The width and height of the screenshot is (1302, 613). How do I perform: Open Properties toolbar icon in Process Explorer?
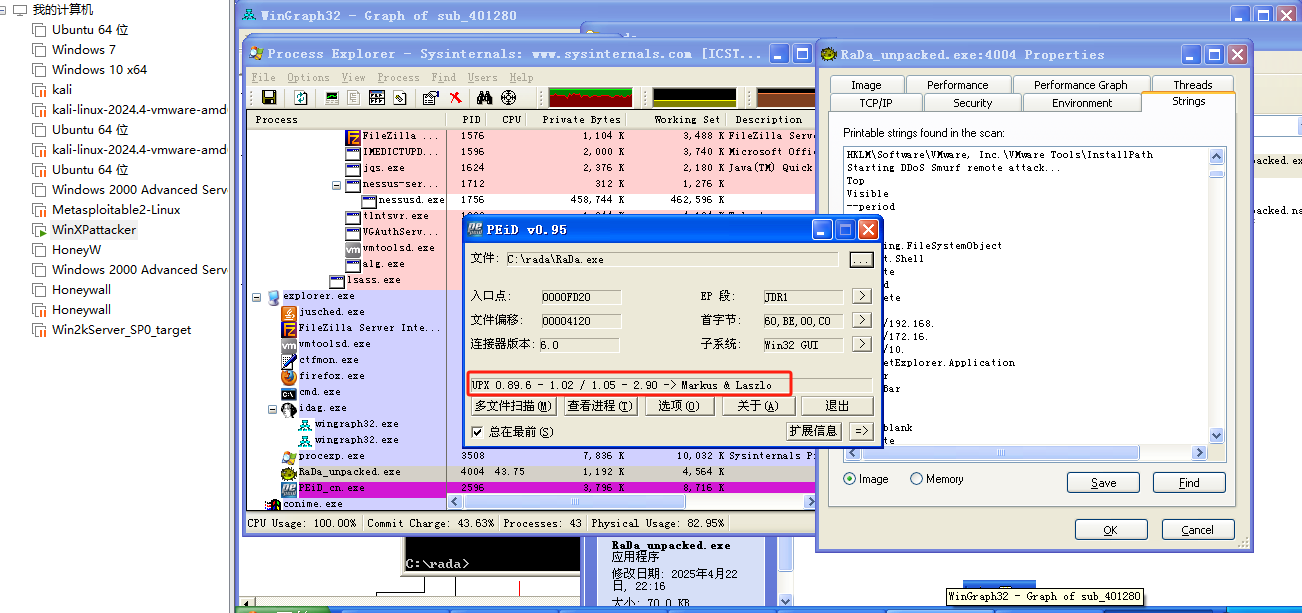[x=431, y=97]
